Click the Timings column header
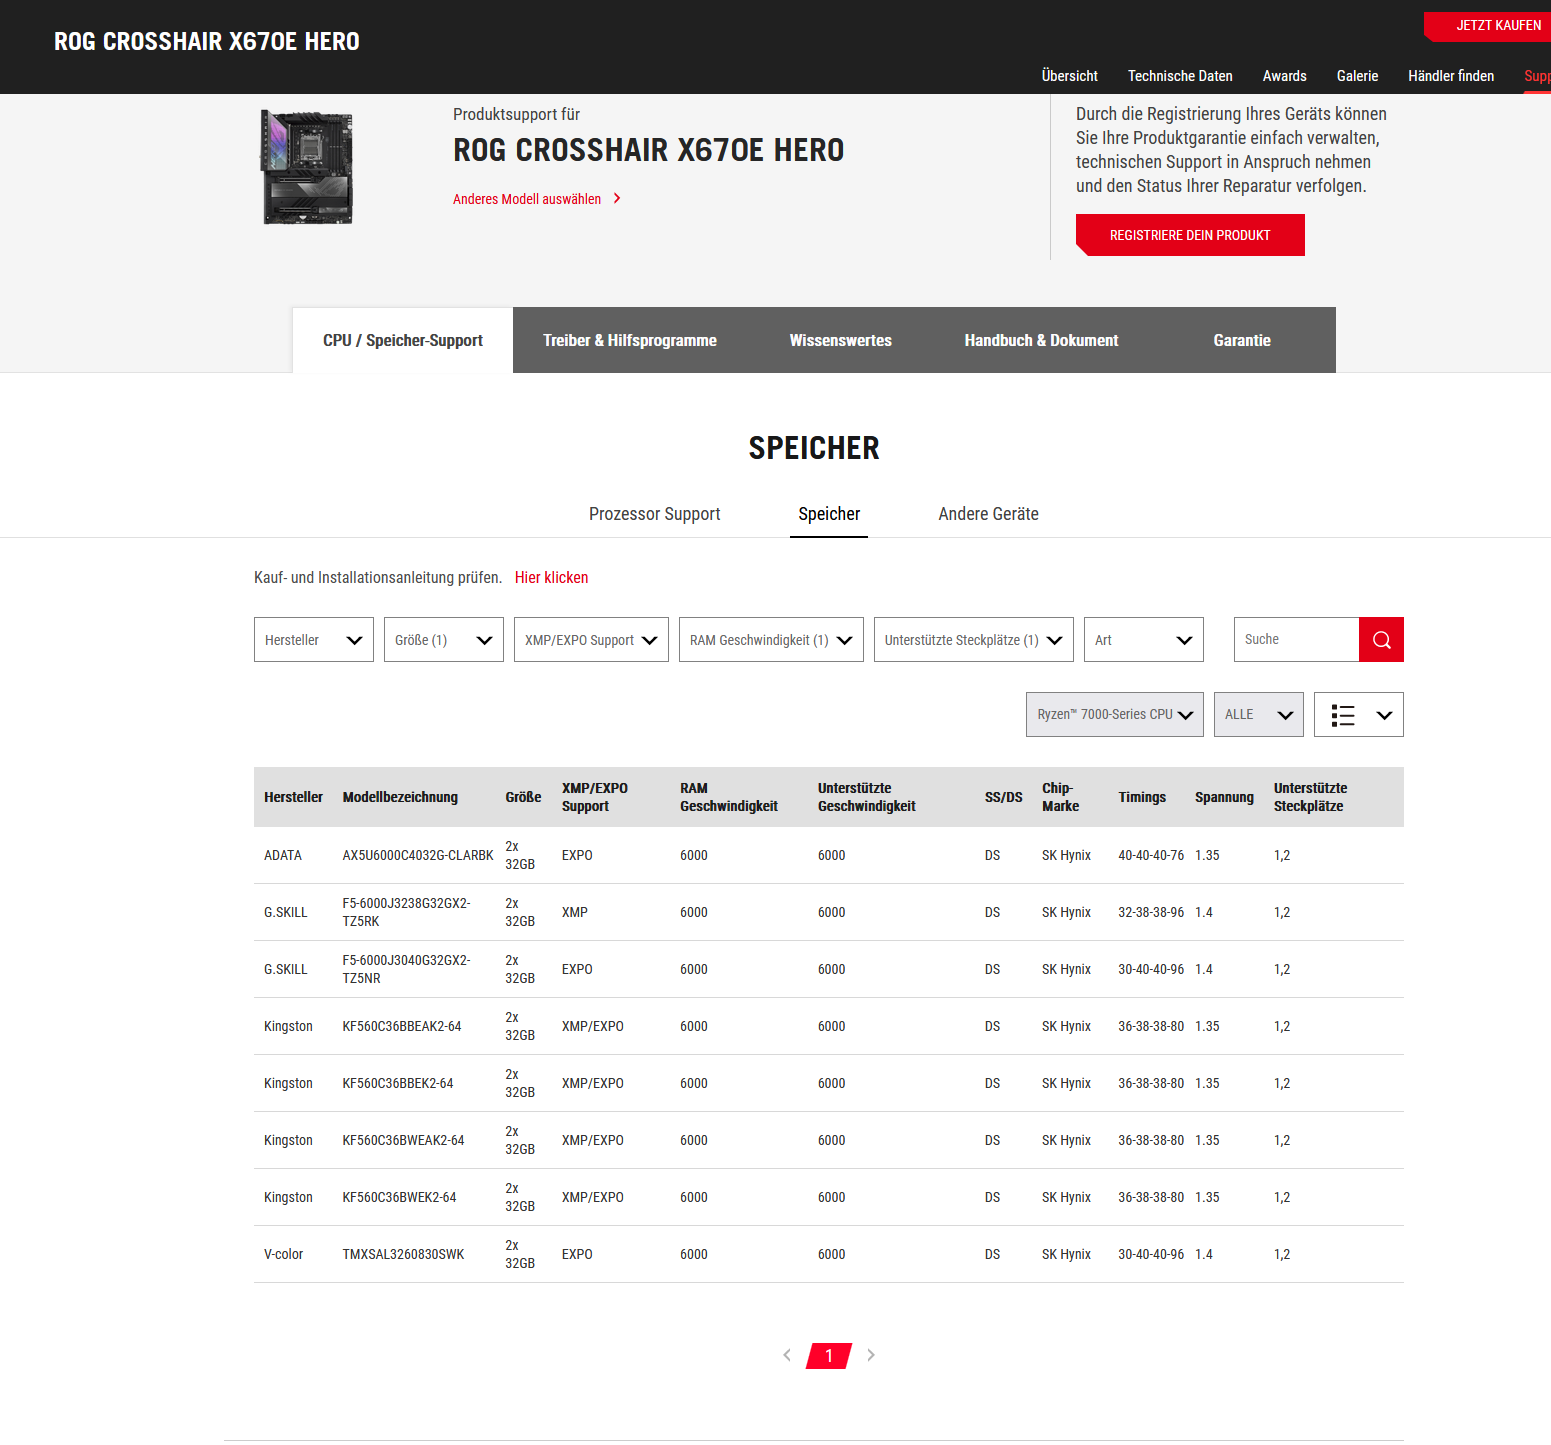The height and width of the screenshot is (1445, 1551). [1142, 797]
